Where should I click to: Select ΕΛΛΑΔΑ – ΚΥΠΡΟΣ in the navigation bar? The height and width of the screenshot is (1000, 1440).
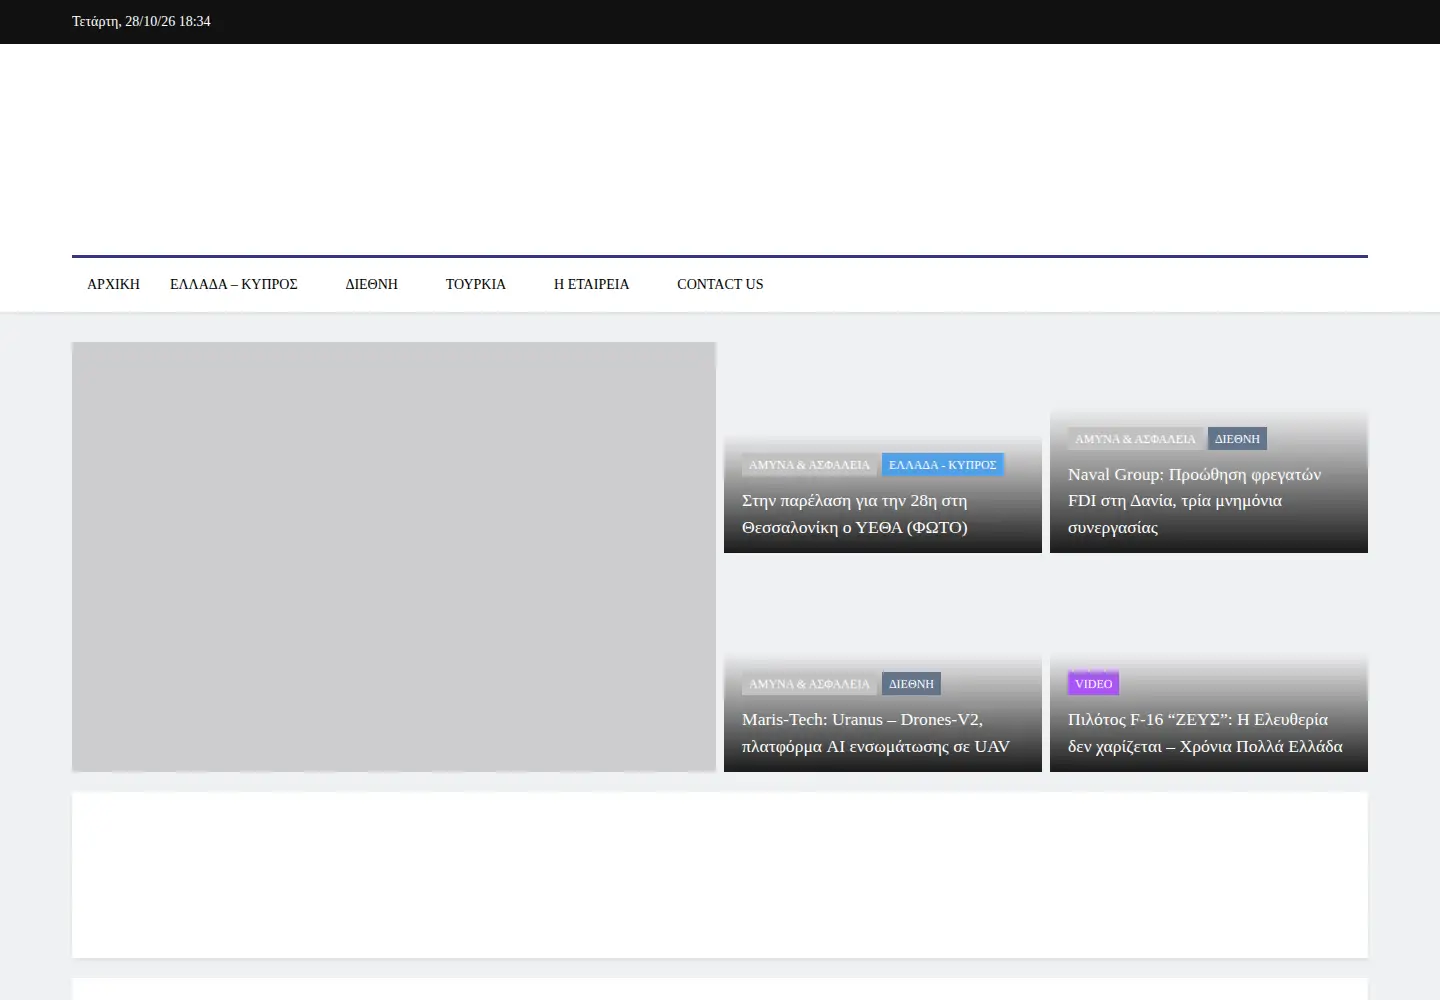tap(234, 284)
